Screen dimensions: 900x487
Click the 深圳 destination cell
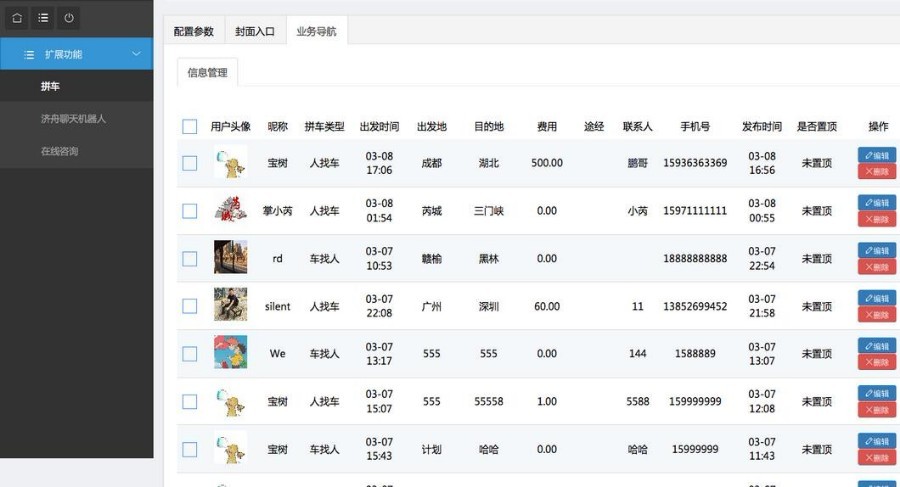[488, 306]
